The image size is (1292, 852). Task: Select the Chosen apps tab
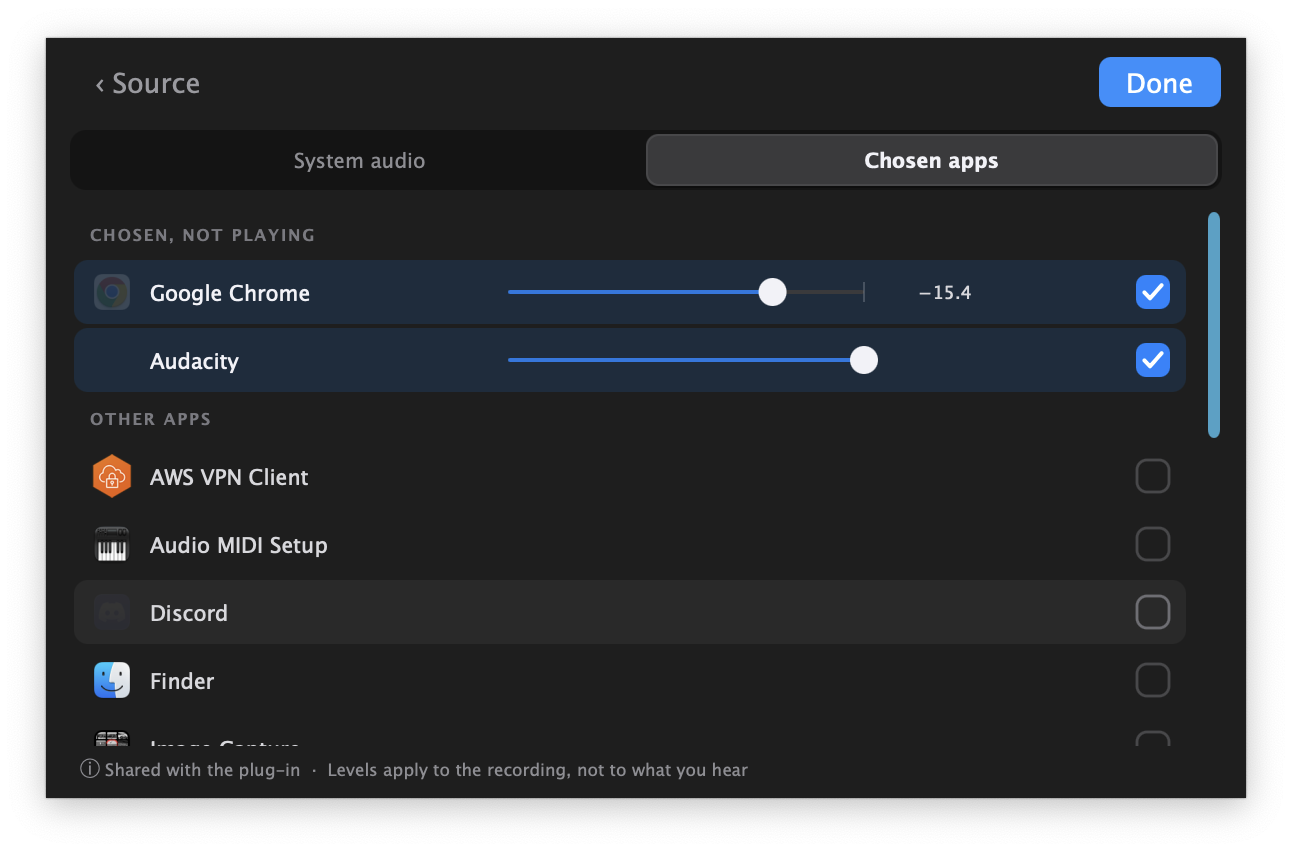click(x=932, y=160)
